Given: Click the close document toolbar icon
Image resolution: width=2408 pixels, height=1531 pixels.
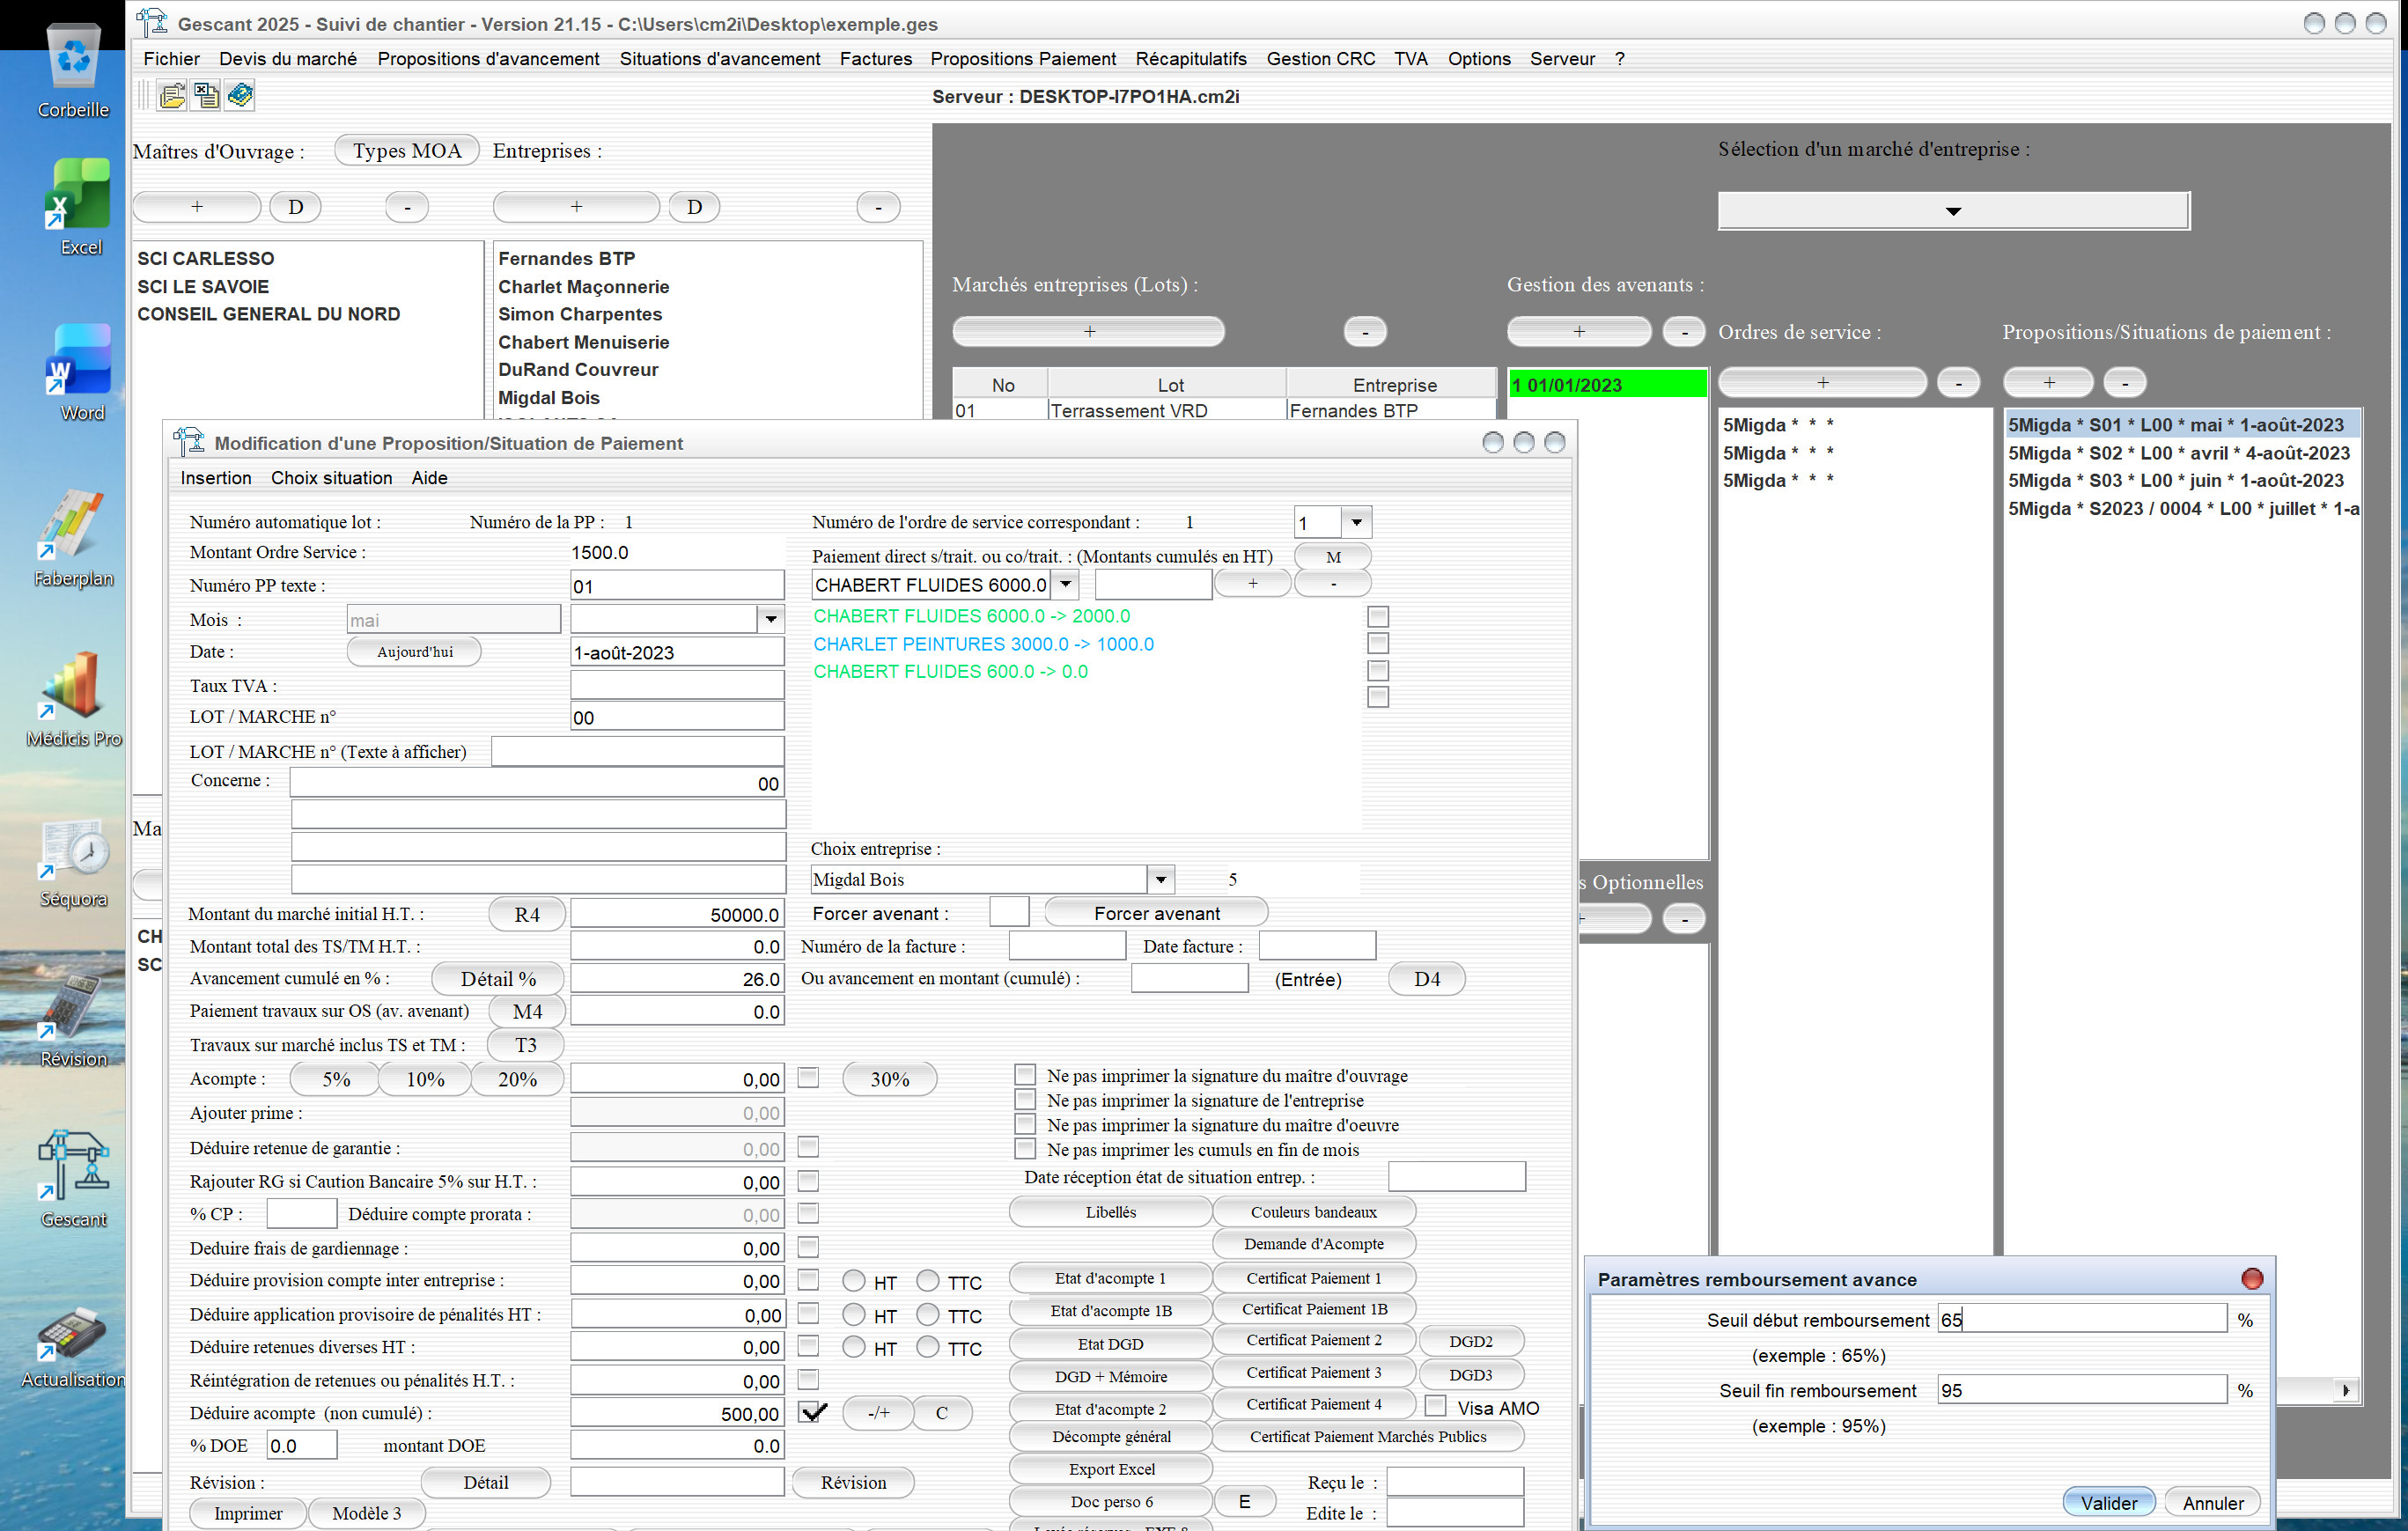Looking at the screenshot, I should pyautogui.click(x=206, y=96).
